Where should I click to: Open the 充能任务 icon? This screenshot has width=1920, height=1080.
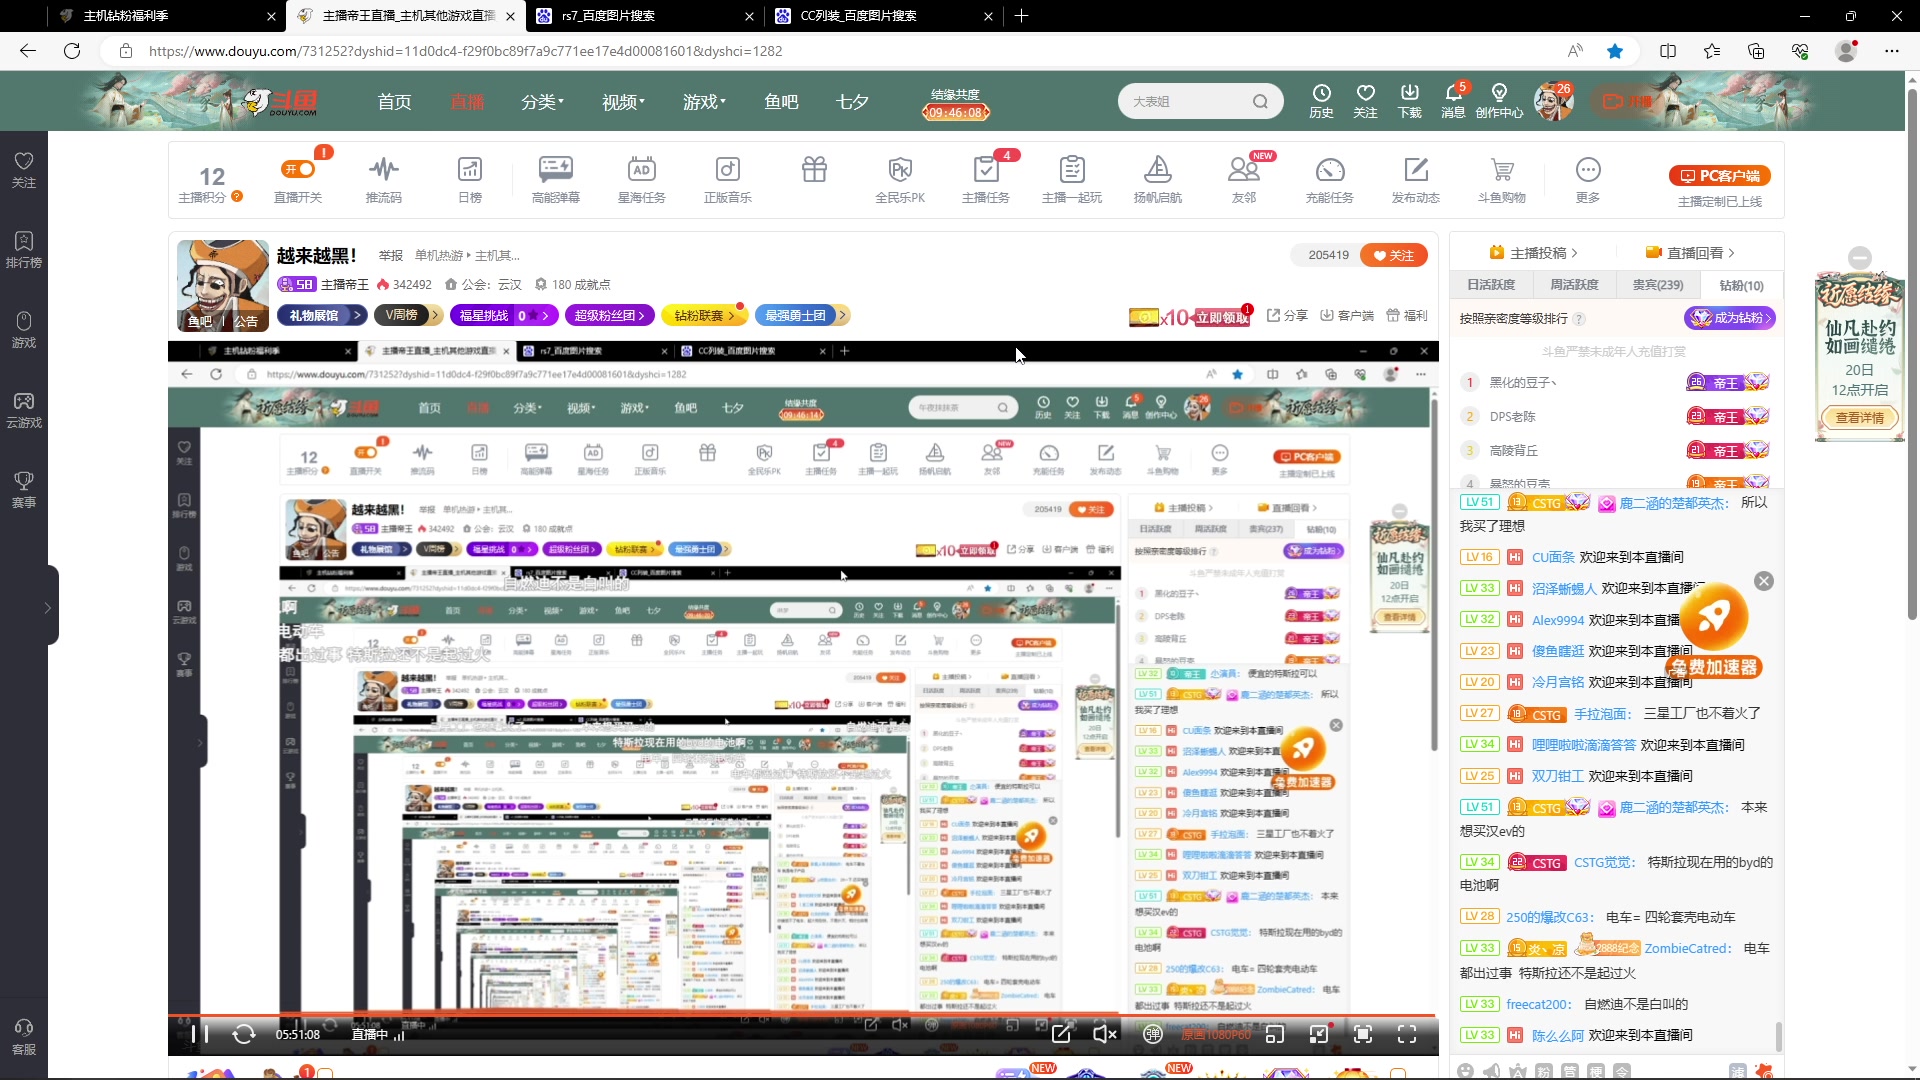tap(1329, 169)
